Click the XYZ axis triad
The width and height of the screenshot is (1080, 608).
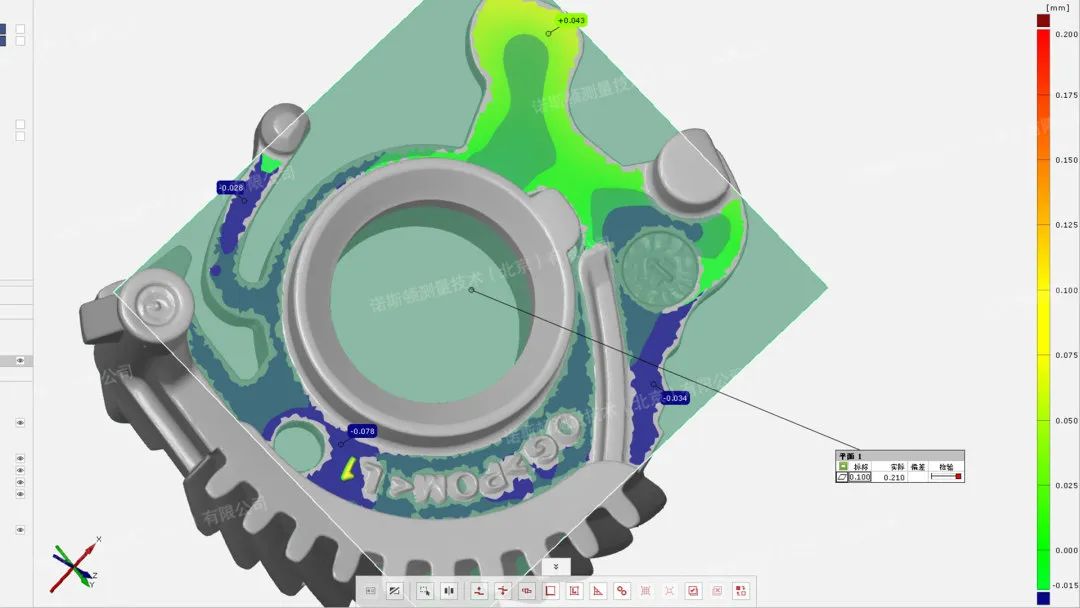[x=73, y=567]
